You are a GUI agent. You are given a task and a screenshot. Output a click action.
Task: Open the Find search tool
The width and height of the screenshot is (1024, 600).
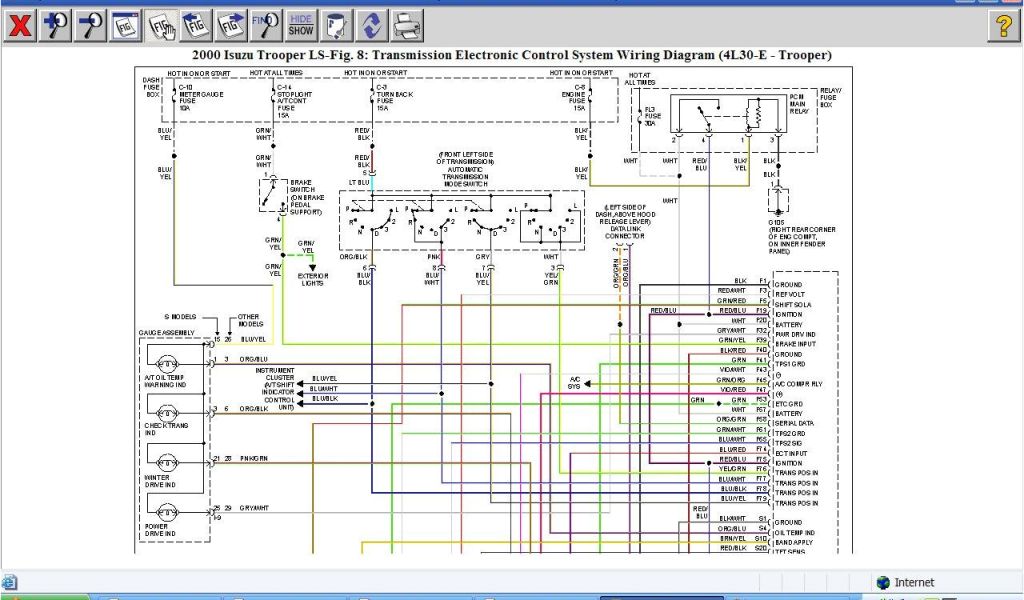coord(266,25)
